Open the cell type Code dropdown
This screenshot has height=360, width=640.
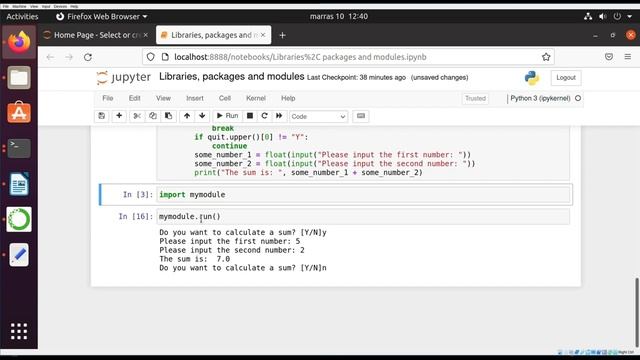pyautogui.click(x=318, y=117)
